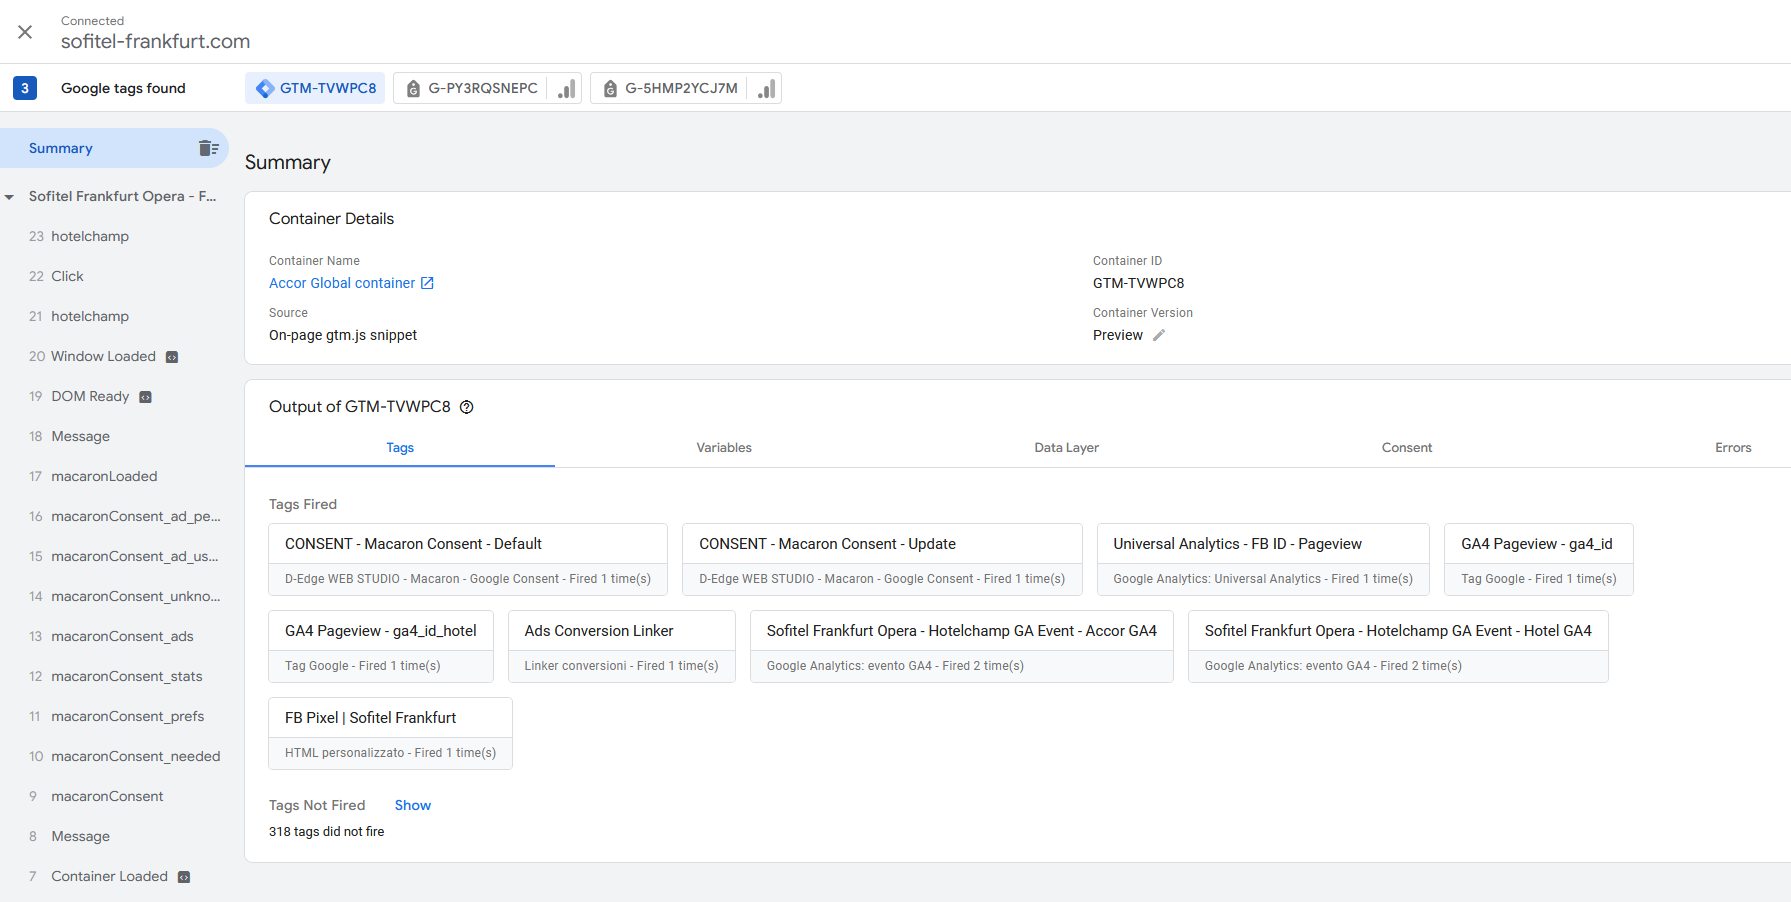Open the Accor Global container link
This screenshot has width=1791, height=902.
(342, 283)
